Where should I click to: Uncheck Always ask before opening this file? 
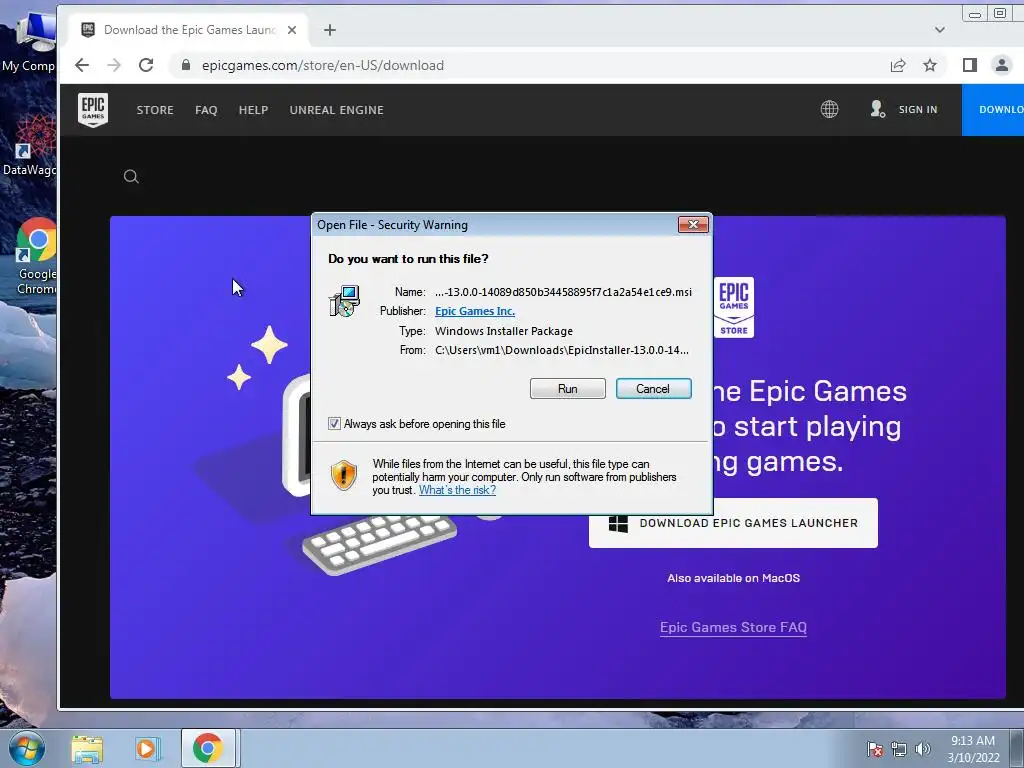[x=334, y=424]
